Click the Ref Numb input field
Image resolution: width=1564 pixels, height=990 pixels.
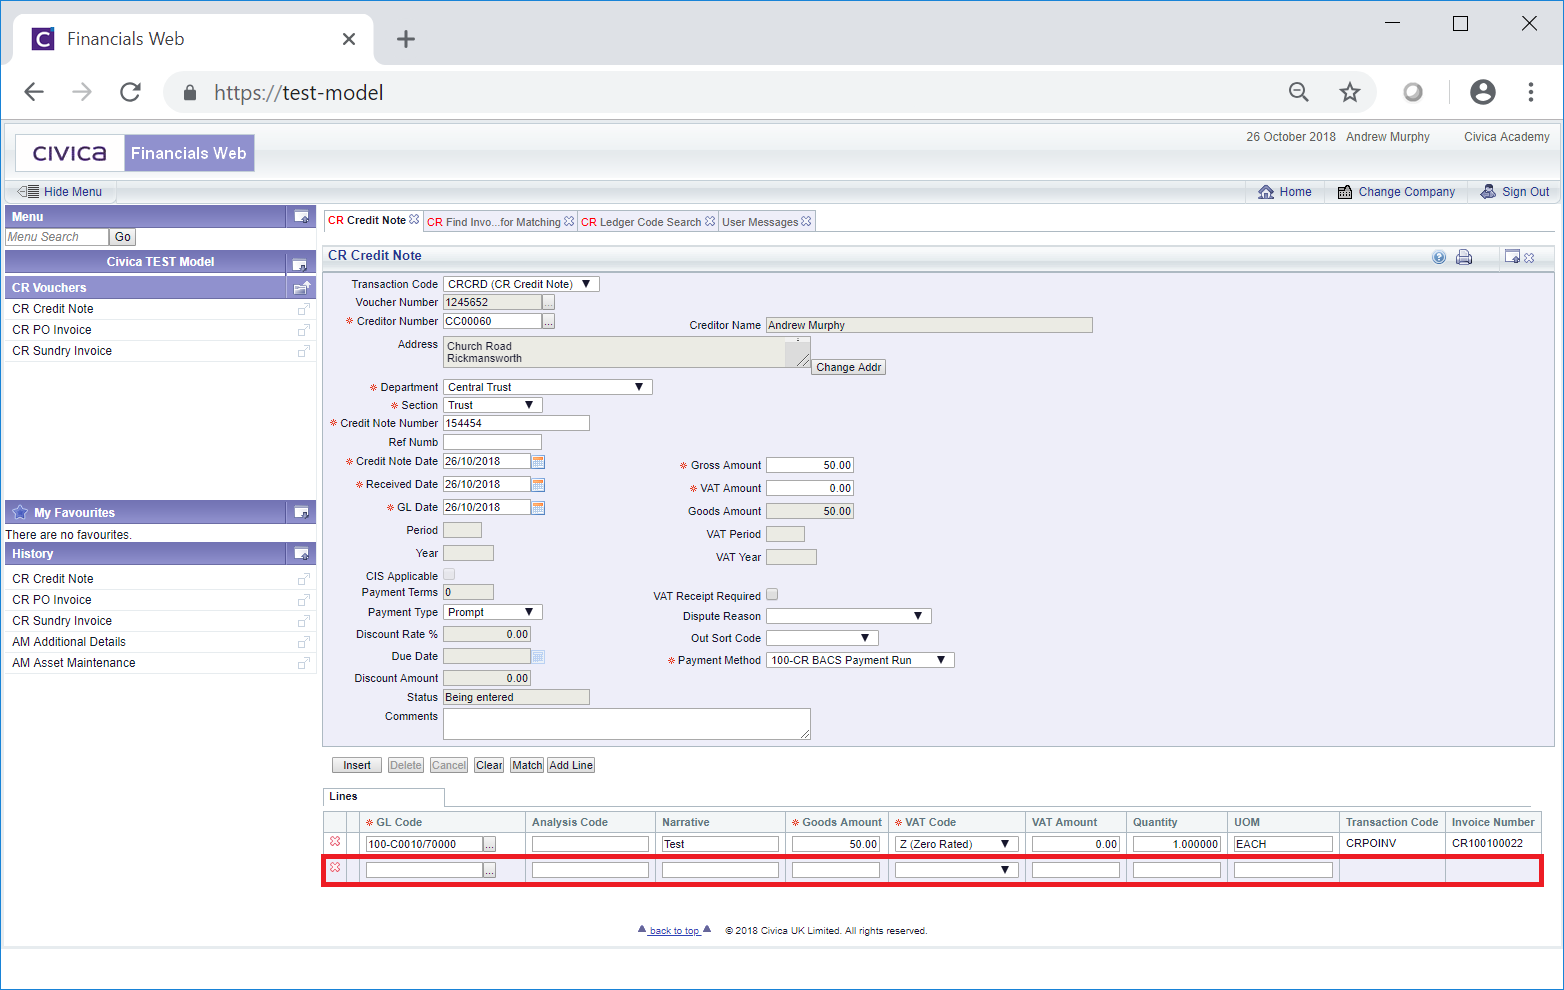(492, 442)
